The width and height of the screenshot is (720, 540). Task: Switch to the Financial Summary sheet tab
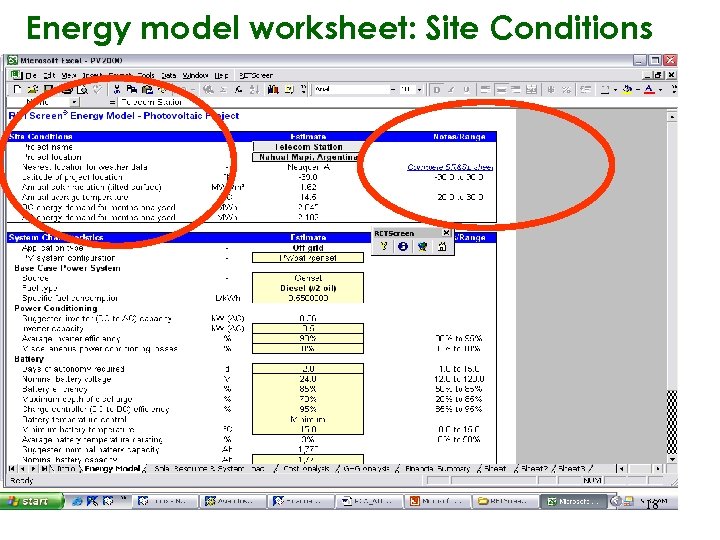pyautogui.click(x=438, y=469)
